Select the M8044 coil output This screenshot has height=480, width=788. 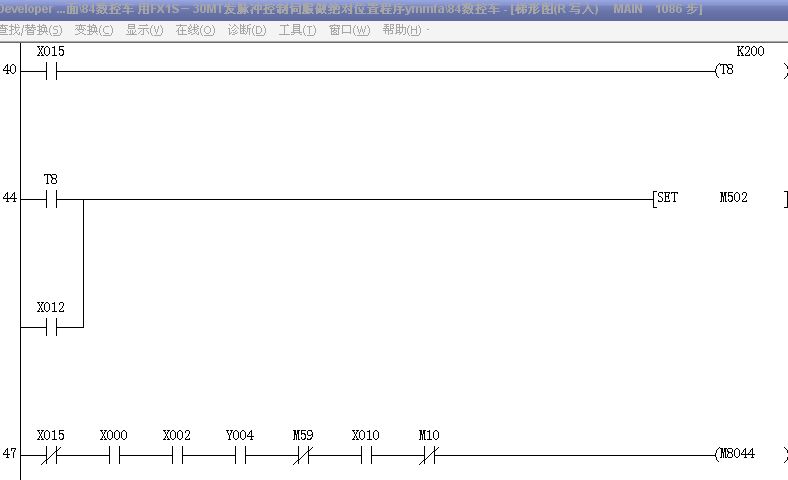pyautogui.click(x=738, y=455)
